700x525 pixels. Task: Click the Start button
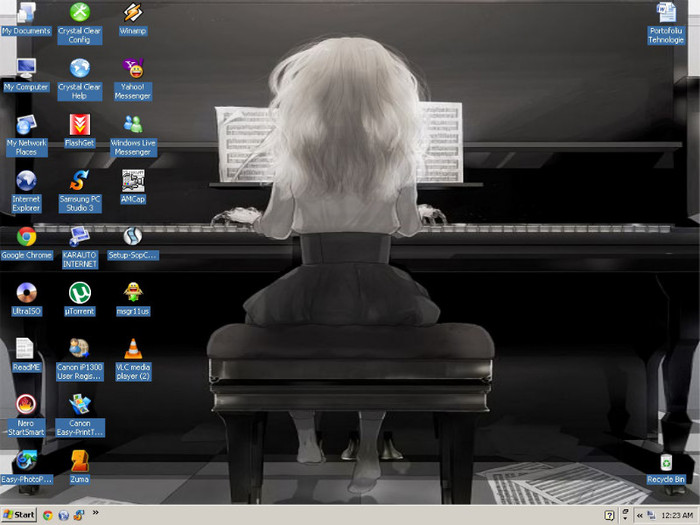19,515
